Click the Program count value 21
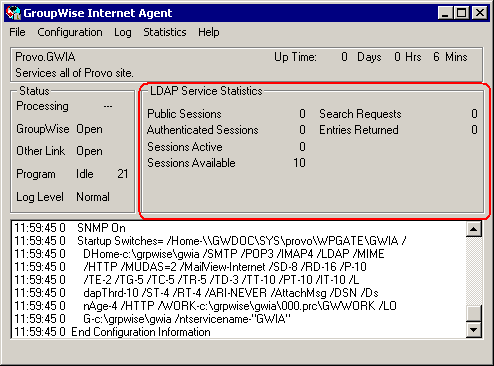 (123, 174)
